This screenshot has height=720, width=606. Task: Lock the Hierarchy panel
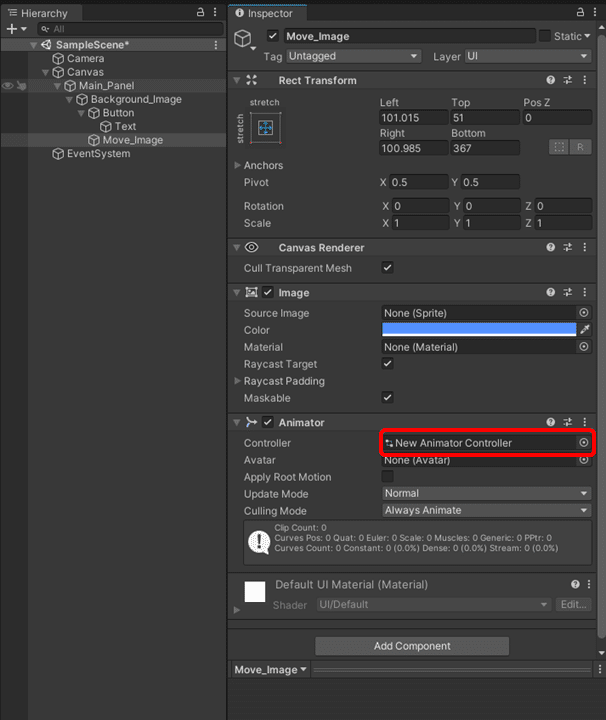200,12
